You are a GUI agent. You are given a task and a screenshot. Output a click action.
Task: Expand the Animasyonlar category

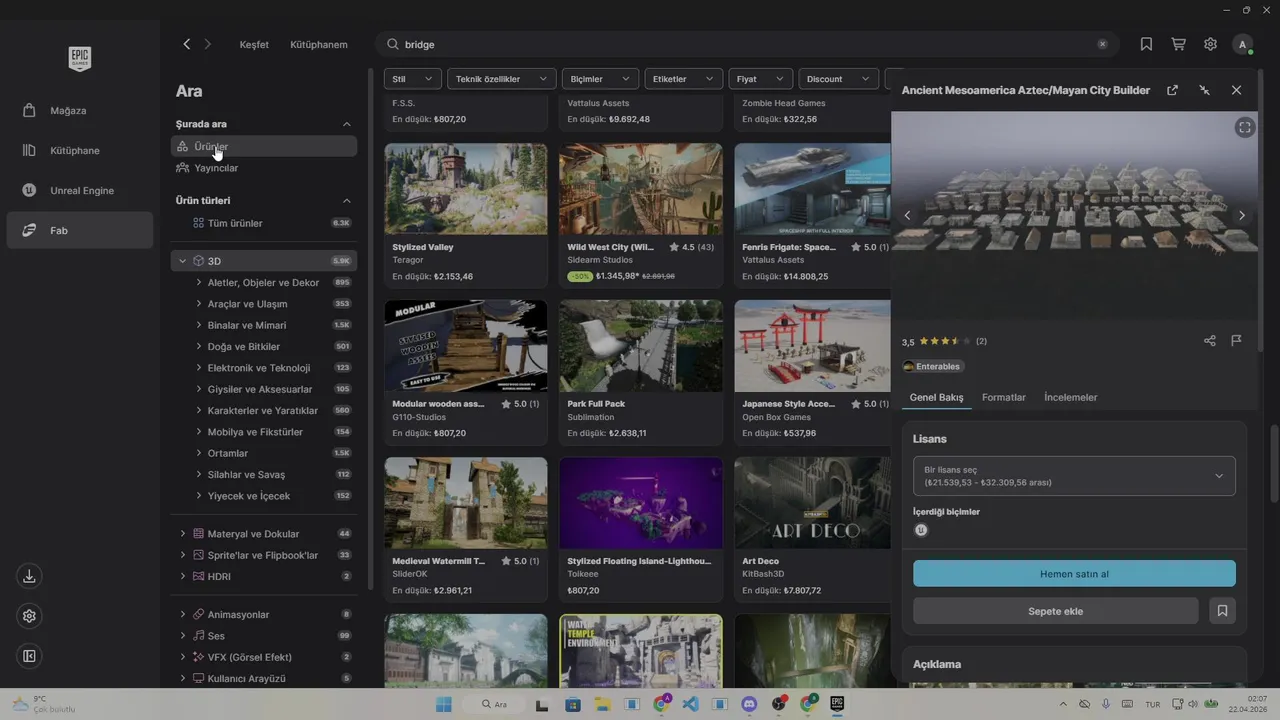point(182,614)
